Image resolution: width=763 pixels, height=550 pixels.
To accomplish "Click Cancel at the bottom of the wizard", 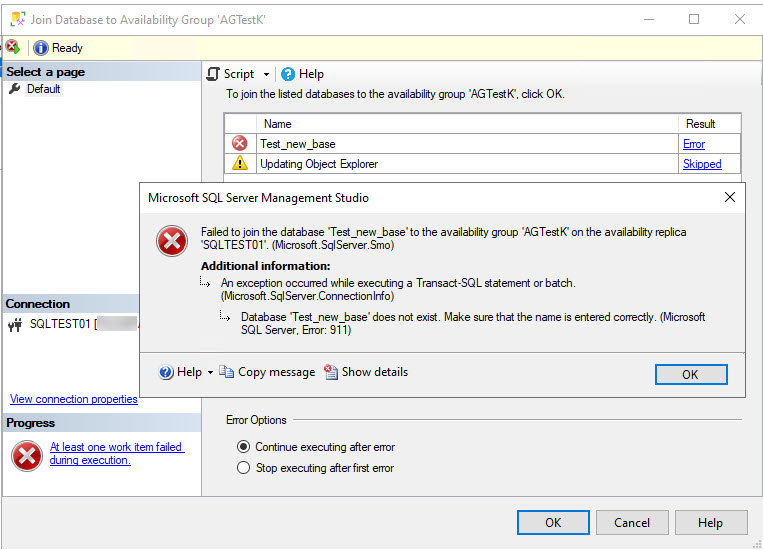I will (632, 522).
